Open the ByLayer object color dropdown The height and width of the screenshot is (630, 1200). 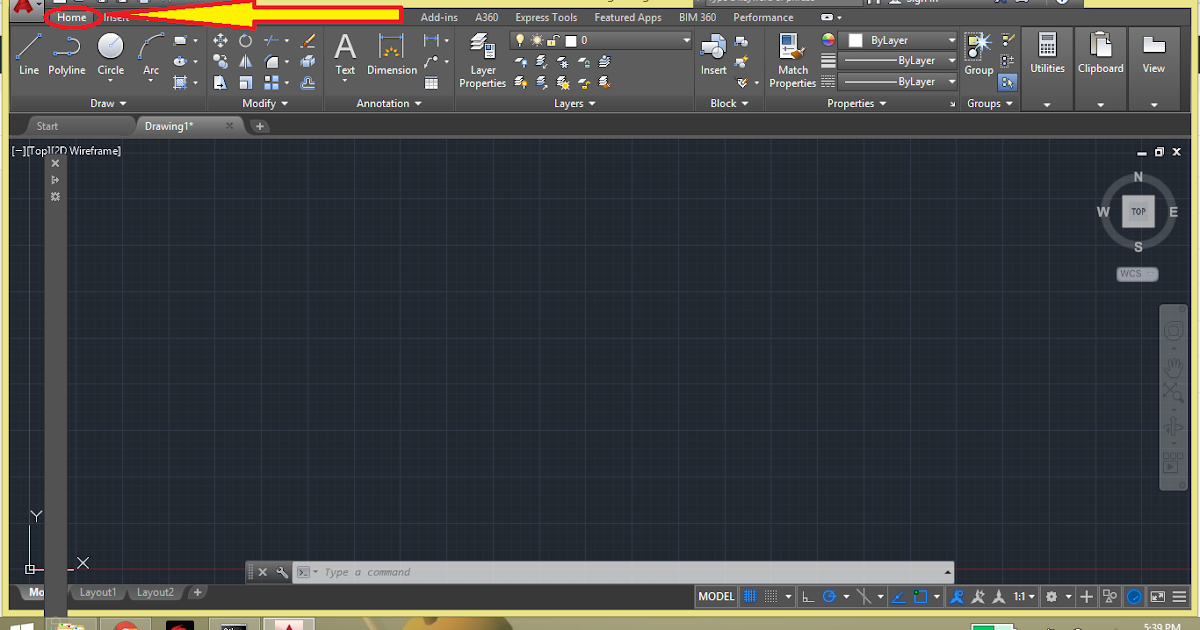(x=900, y=41)
